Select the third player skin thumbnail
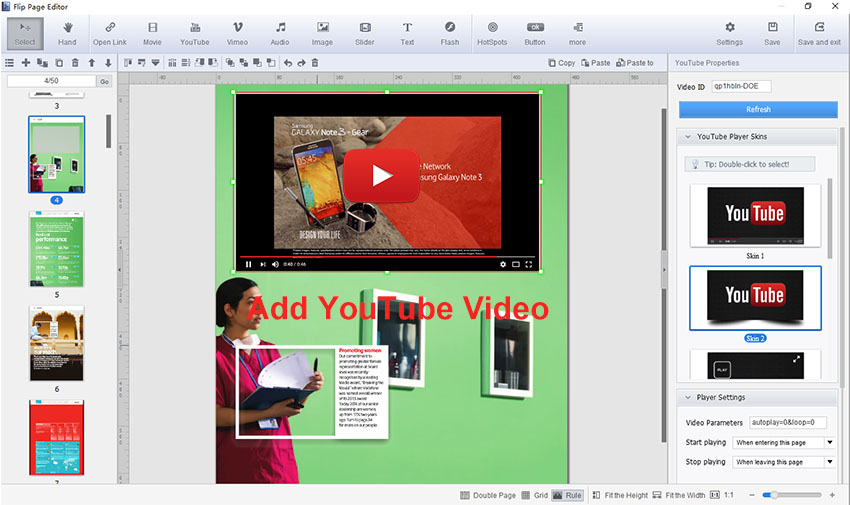This screenshot has height=505, width=850. [755, 365]
